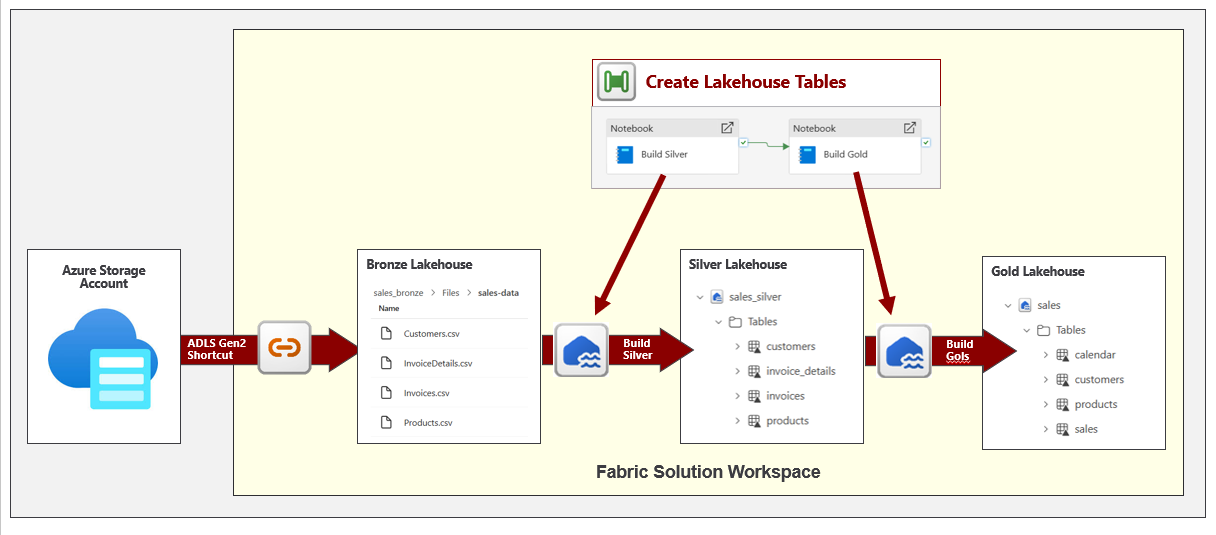Click the blue notebook icon for Build Silver

625,154
